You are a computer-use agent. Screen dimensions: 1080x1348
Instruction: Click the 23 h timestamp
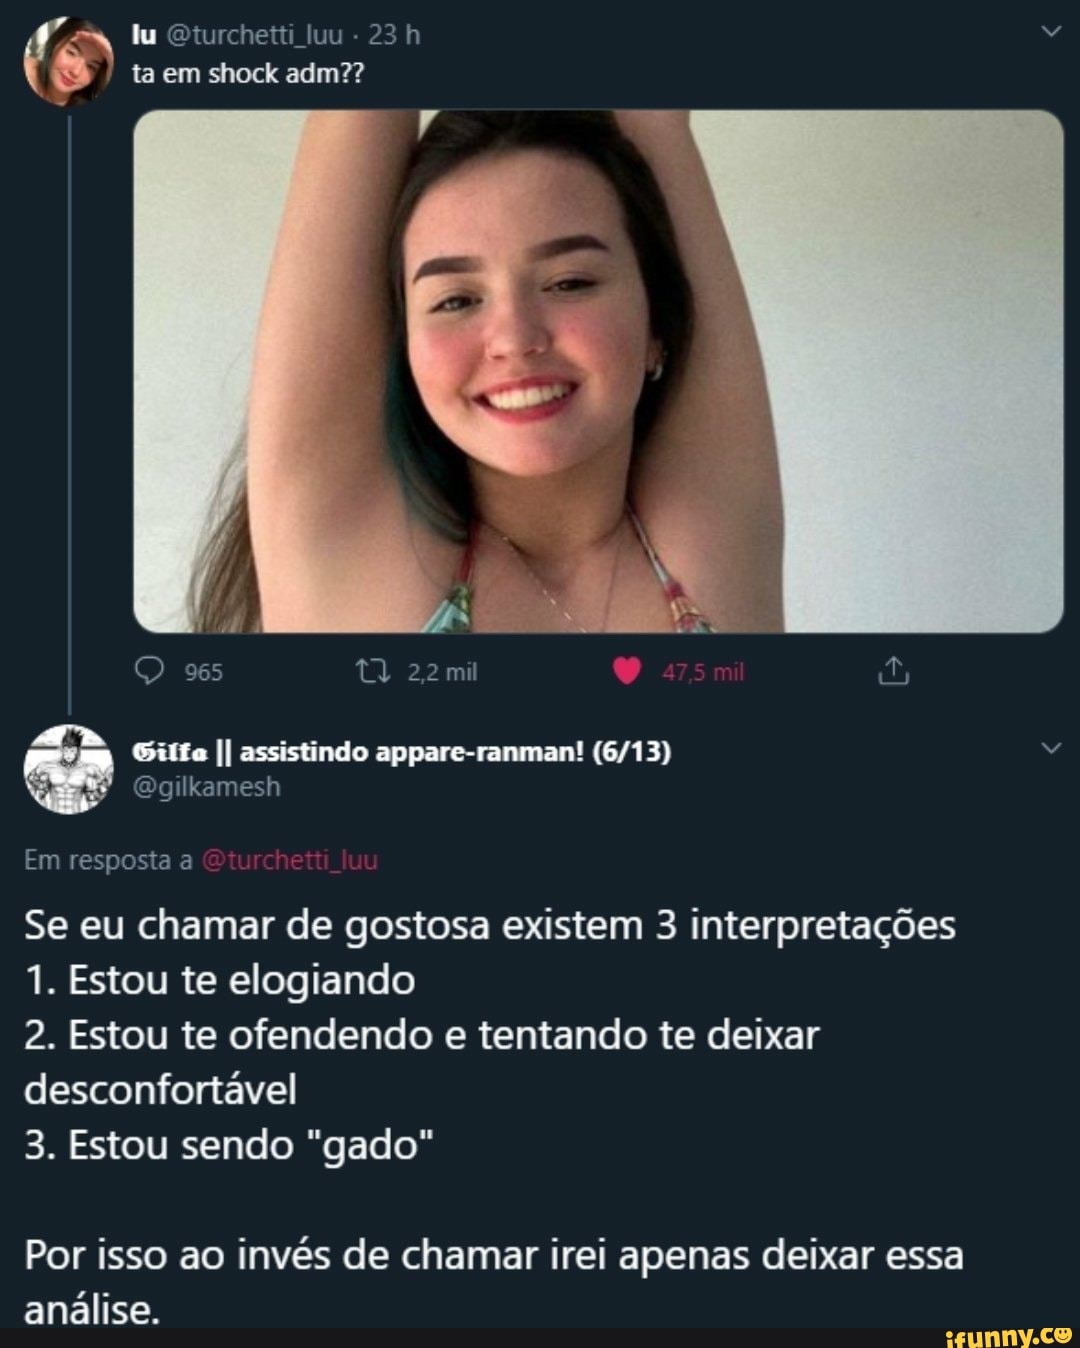[x=394, y=35]
